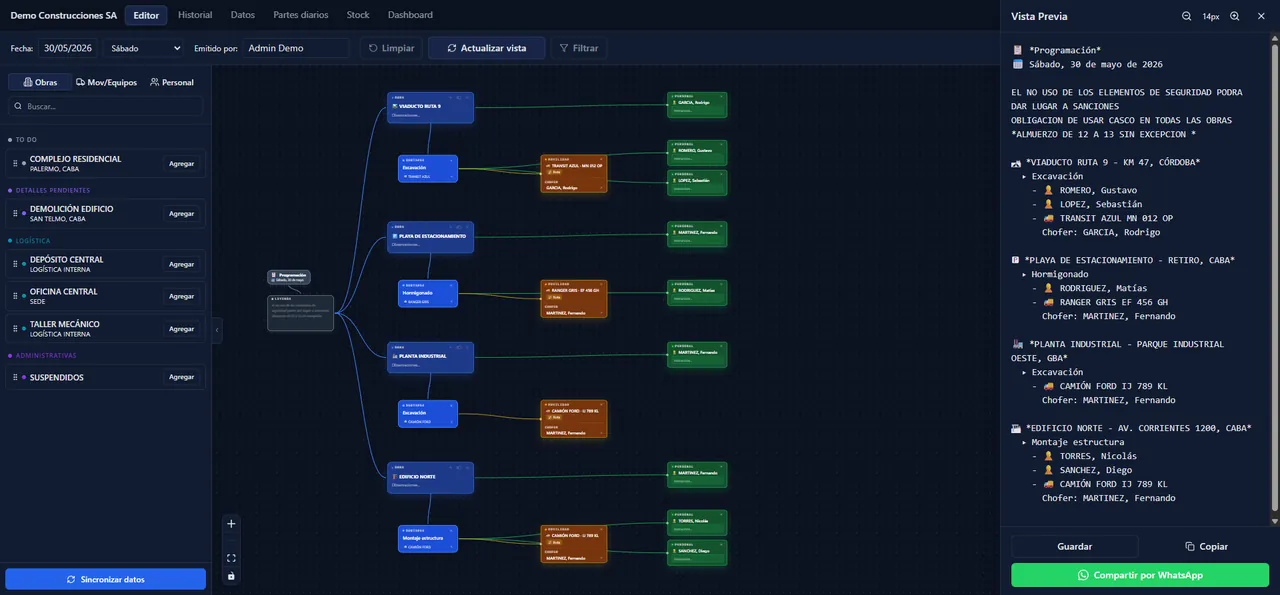This screenshot has height=595, width=1280.
Task: Go to the Stock tab
Action: click(358, 15)
